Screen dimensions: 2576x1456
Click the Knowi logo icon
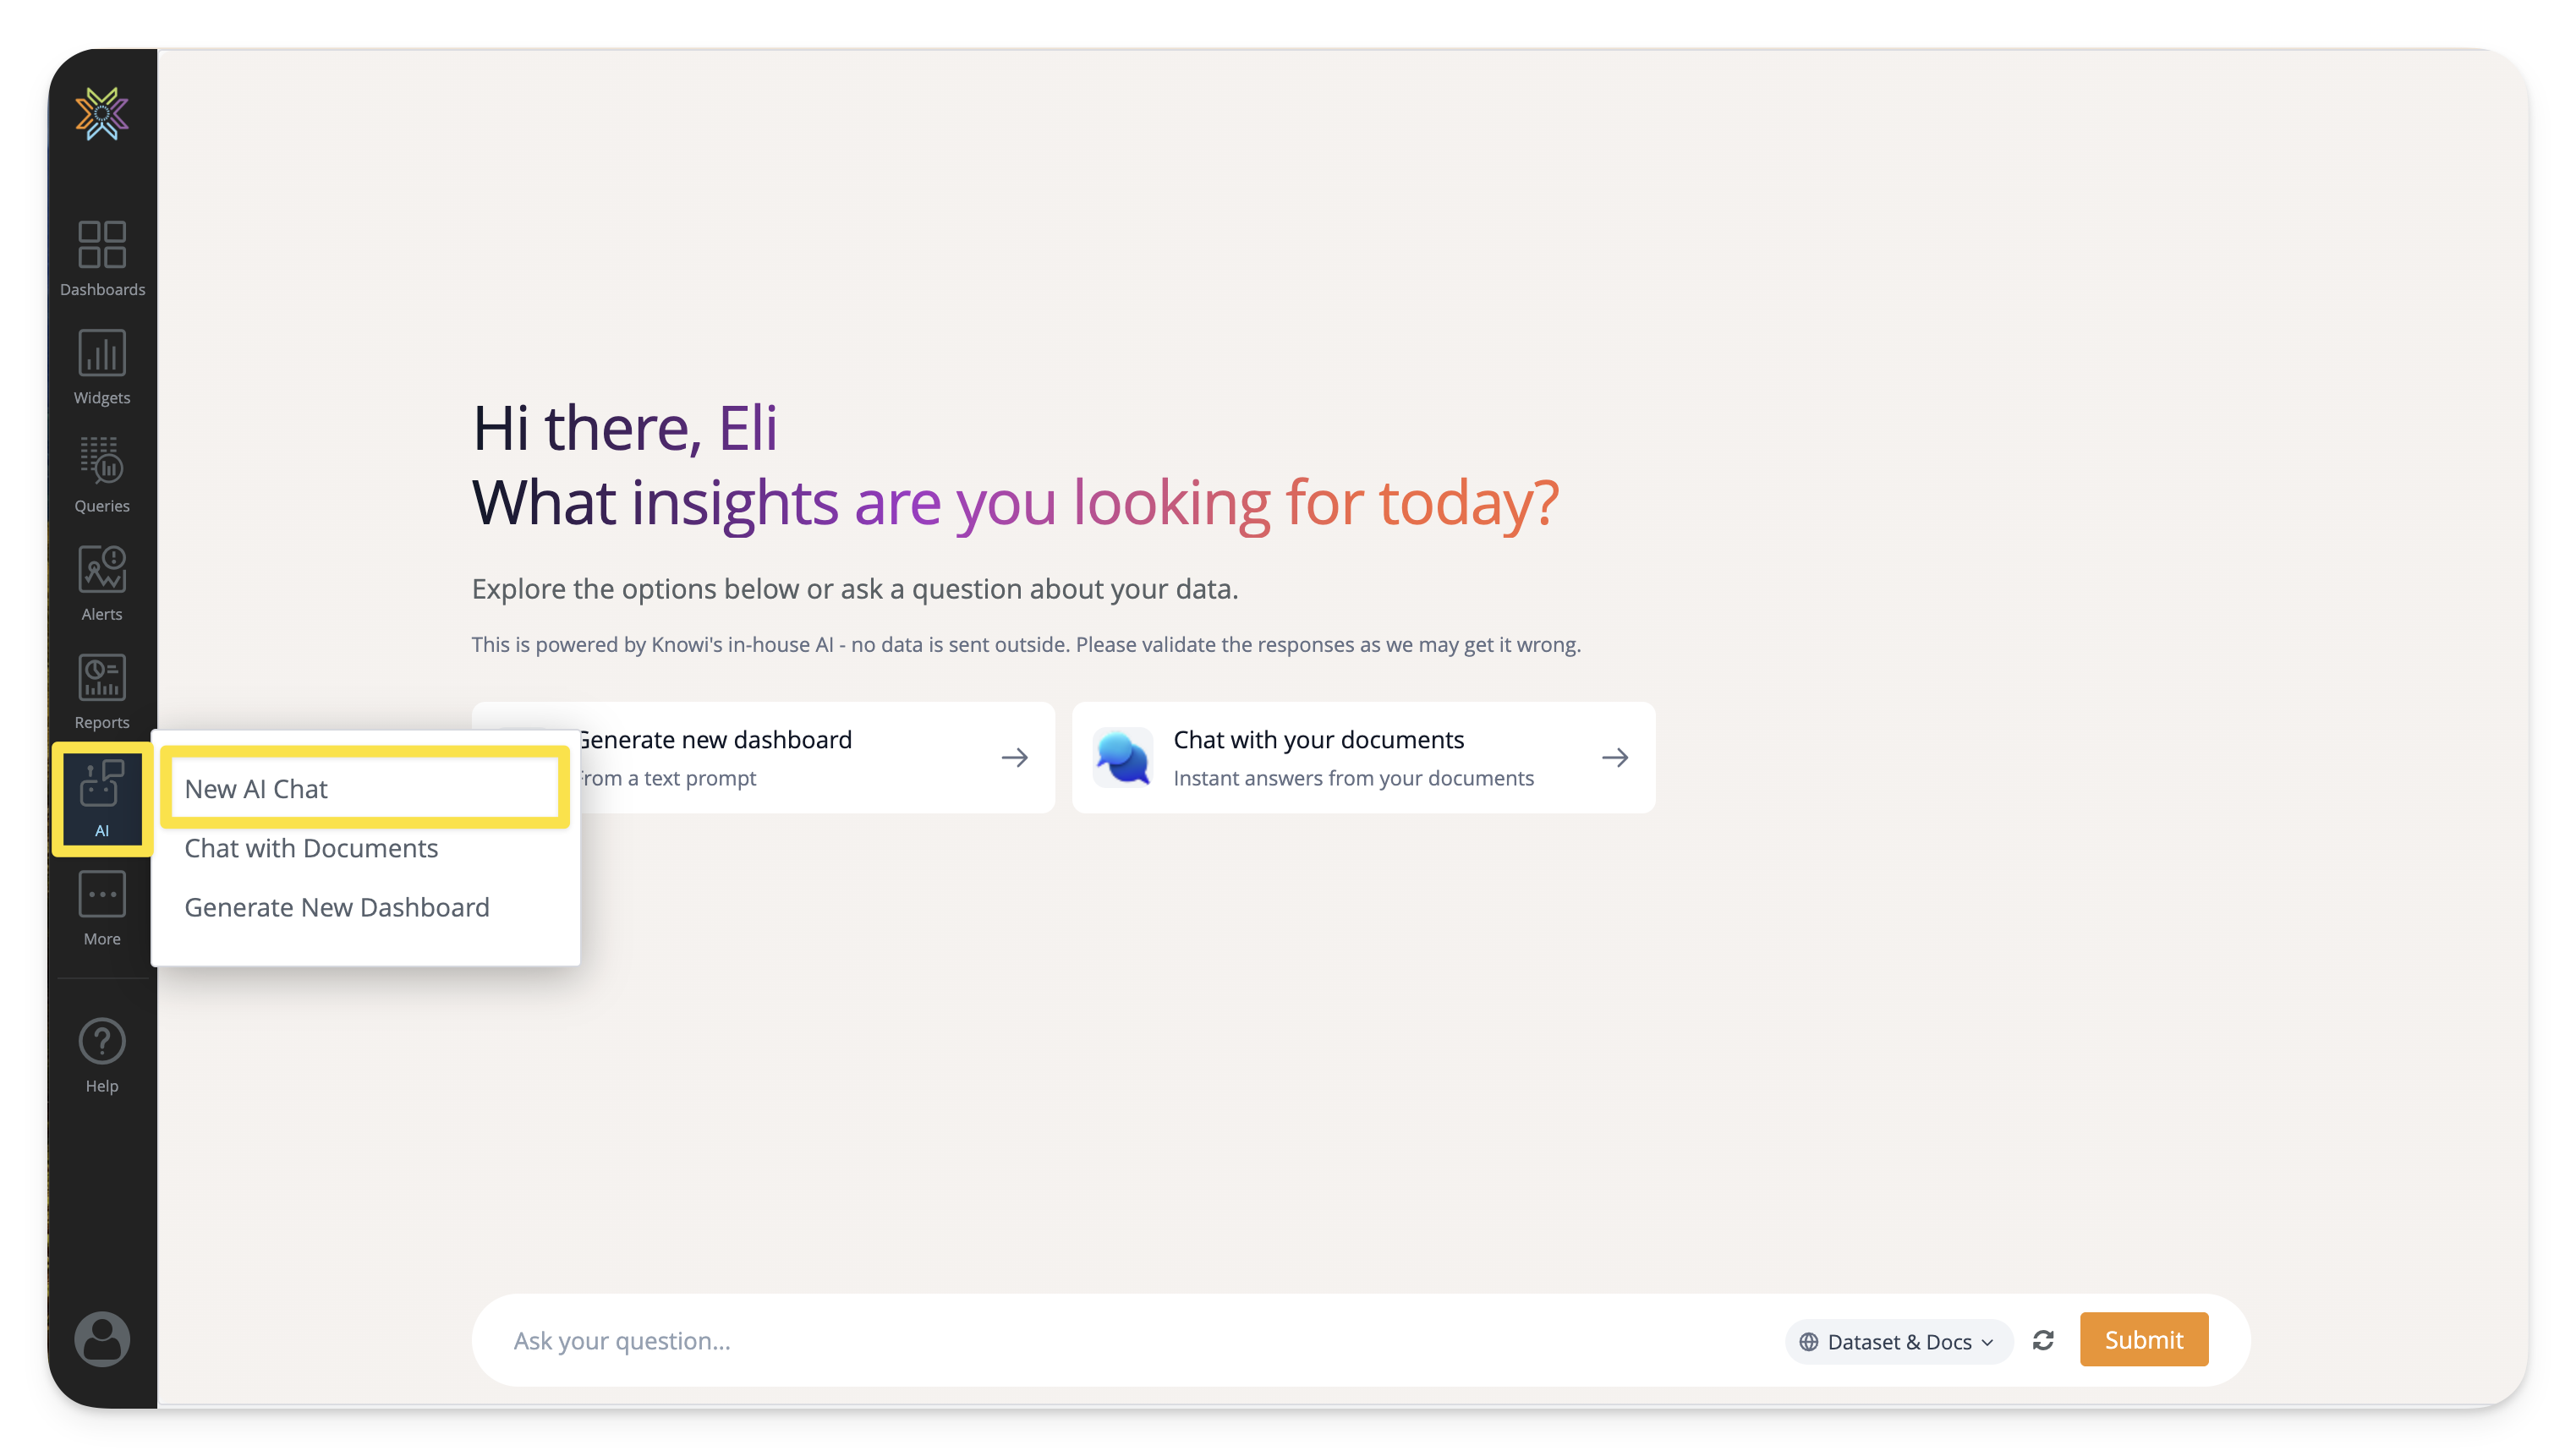click(102, 113)
